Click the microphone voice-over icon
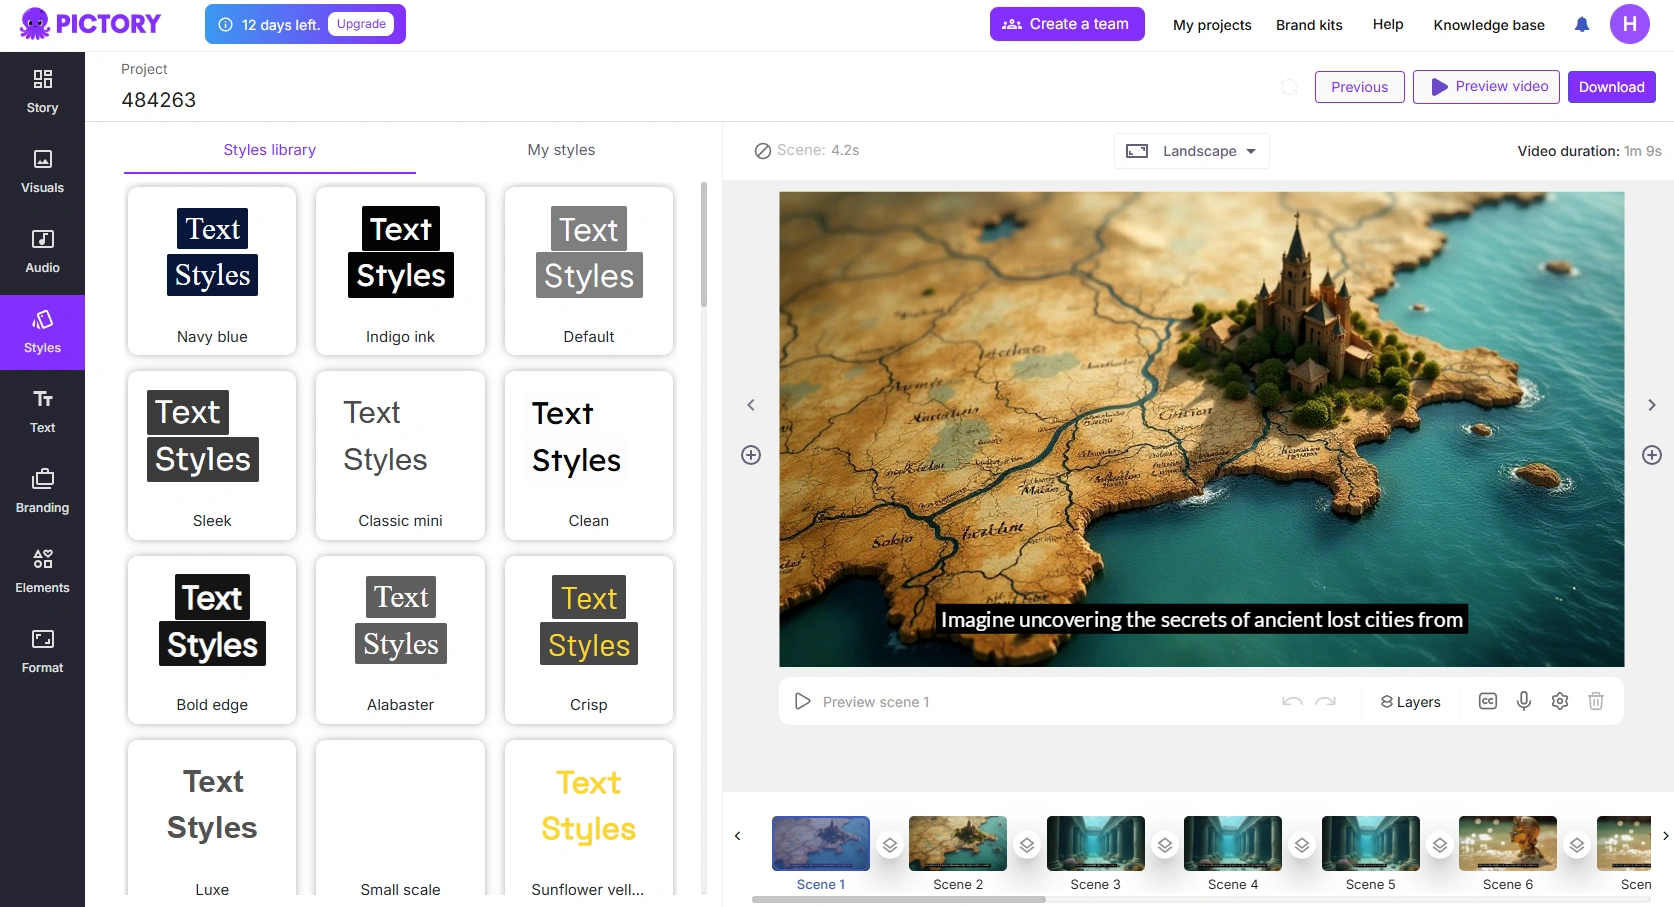 coord(1523,701)
